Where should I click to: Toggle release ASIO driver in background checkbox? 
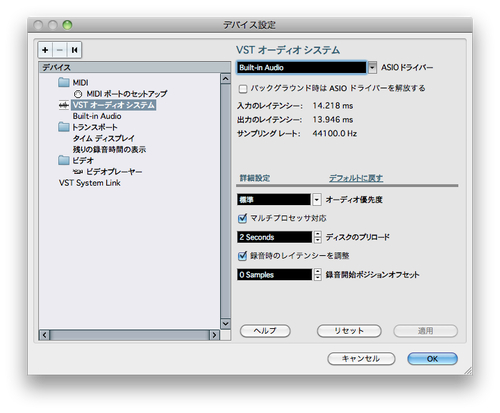click(x=243, y=89)
